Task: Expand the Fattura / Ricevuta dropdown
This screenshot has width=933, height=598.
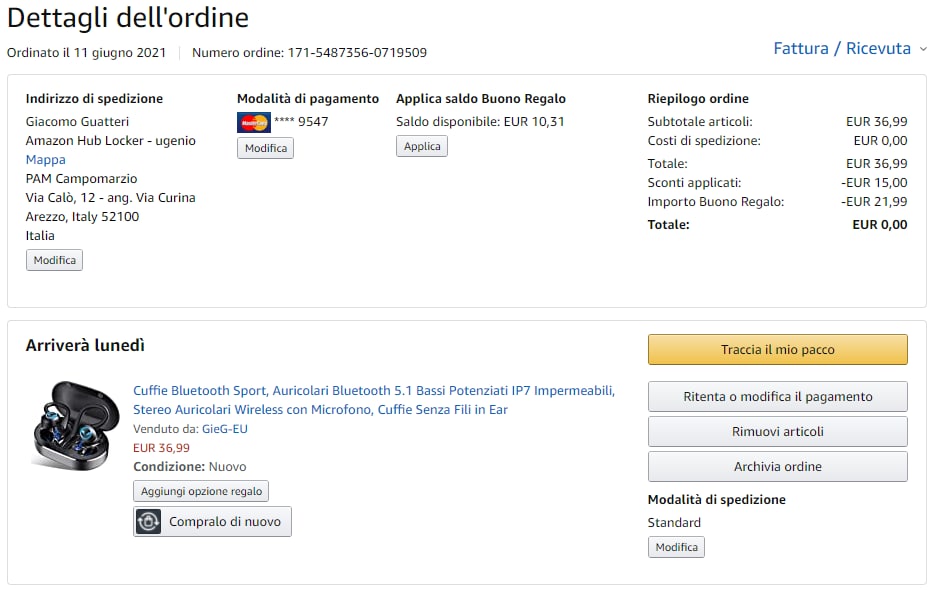Action: (842, 48)
